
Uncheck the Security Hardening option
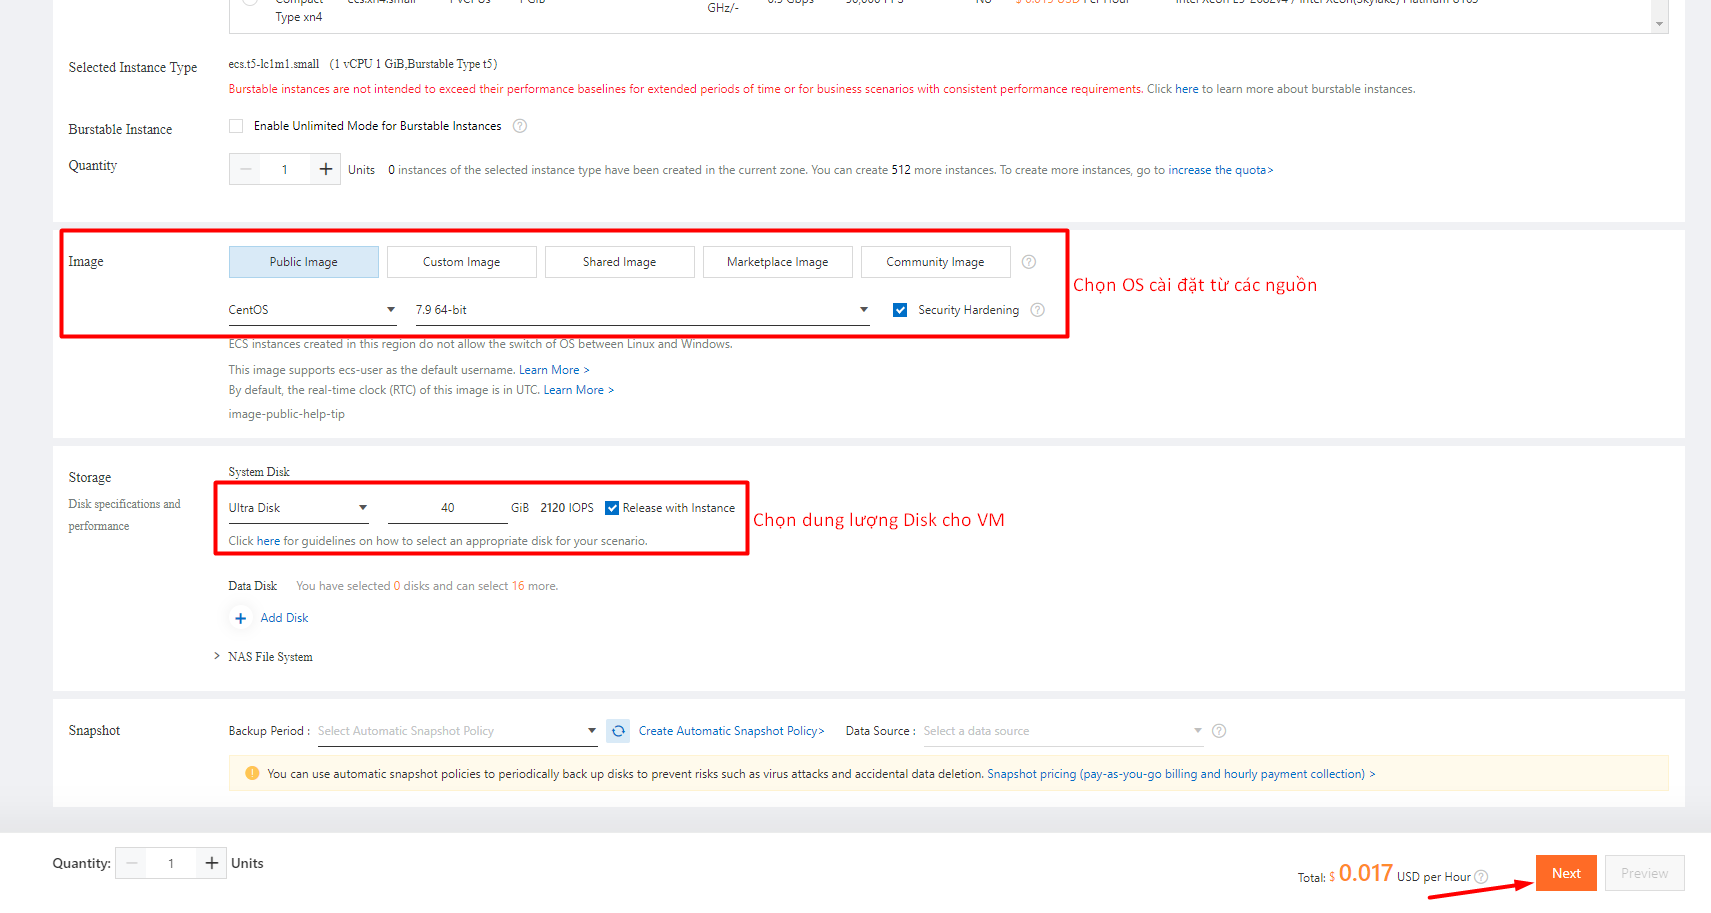900,310
